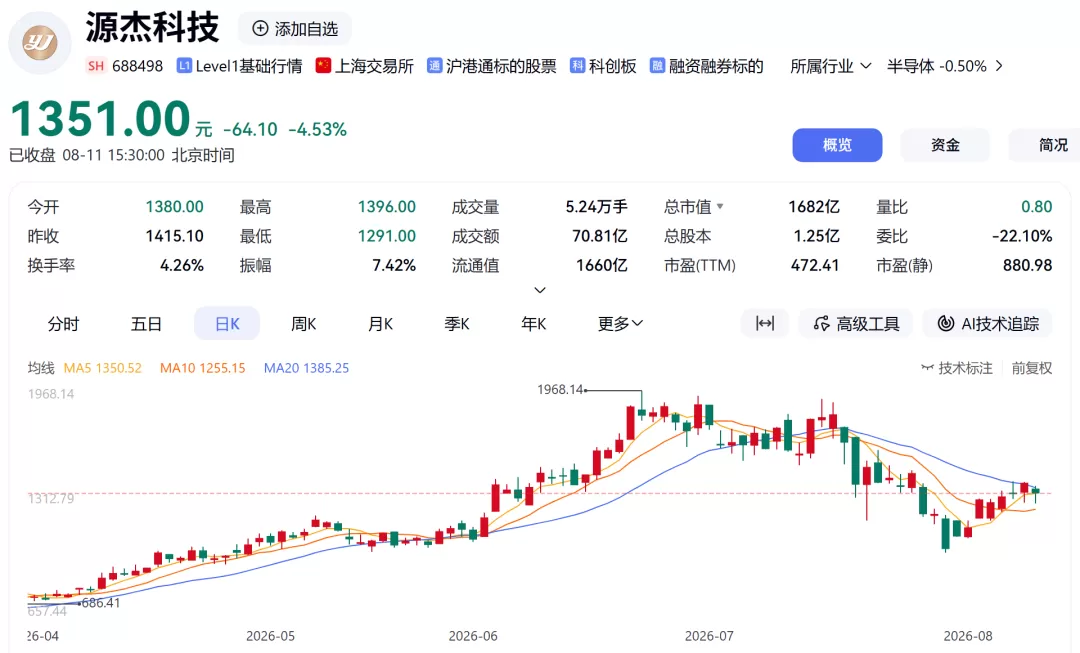The height and width of the screenshot is (653, 1080).
Task: Switch to the 概览 tab
Action: [837, 145]
